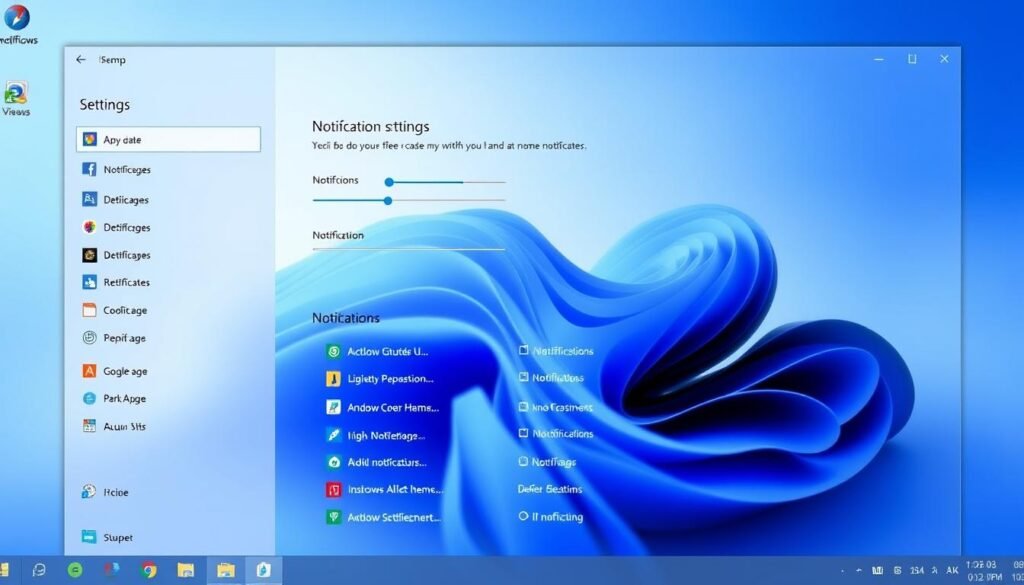
Task: Select the If noficting radio button
Action: pyautogui.click(x=523, y=517)
